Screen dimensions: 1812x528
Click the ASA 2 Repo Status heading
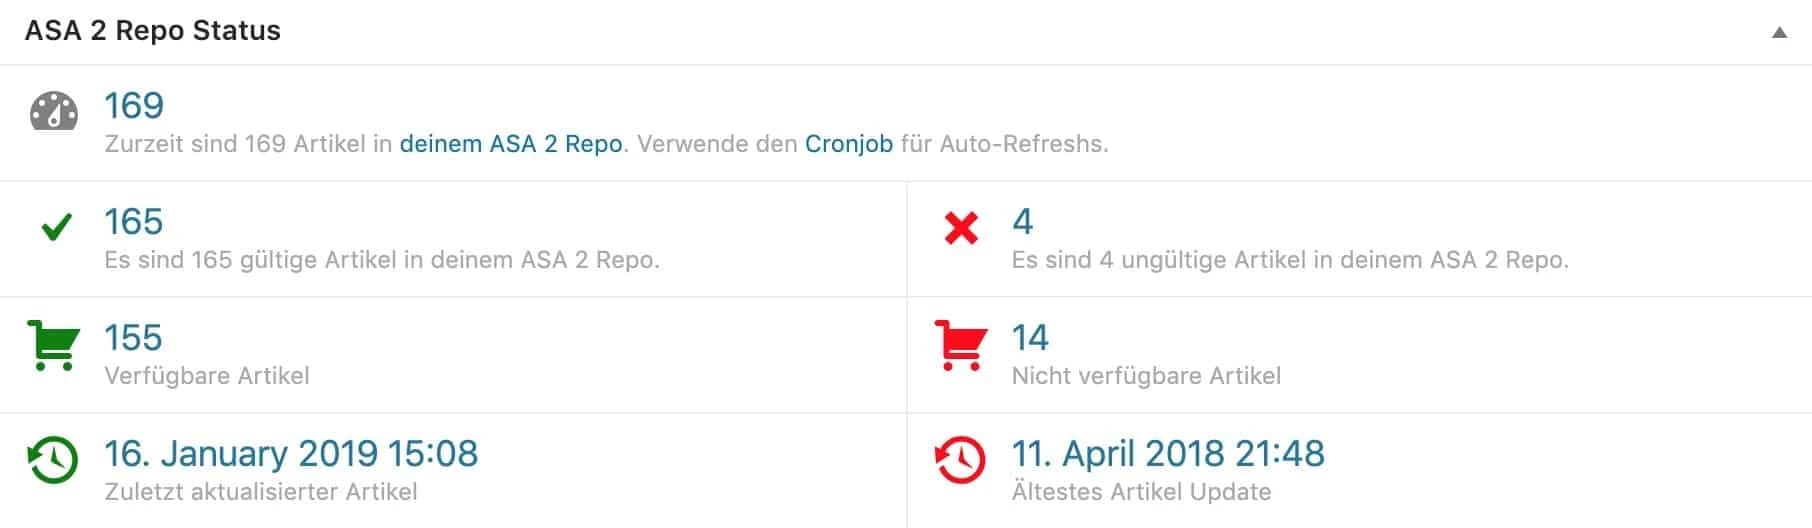(153, 31)
